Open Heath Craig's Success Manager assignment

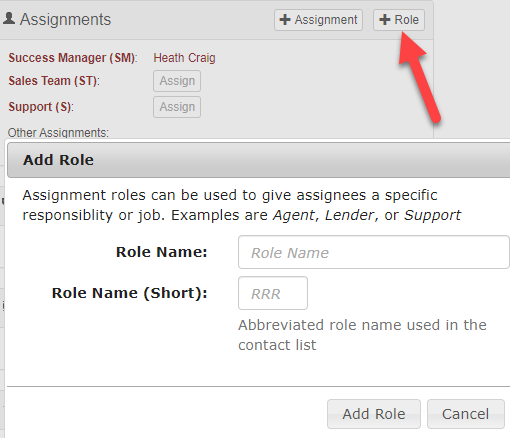point(184,58)
